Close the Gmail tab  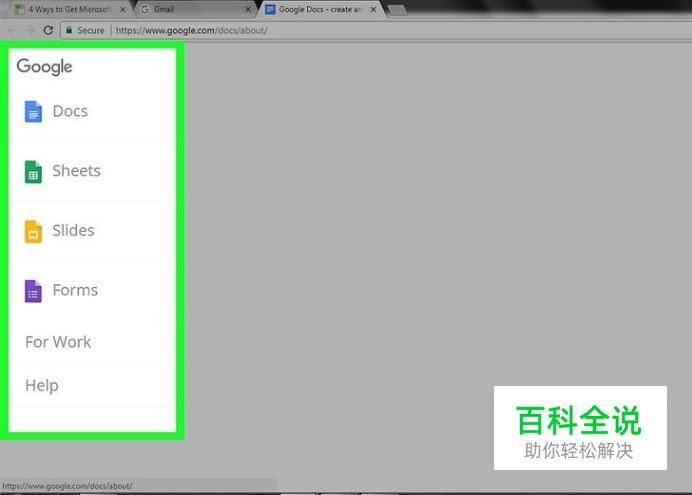coord(248,9)
